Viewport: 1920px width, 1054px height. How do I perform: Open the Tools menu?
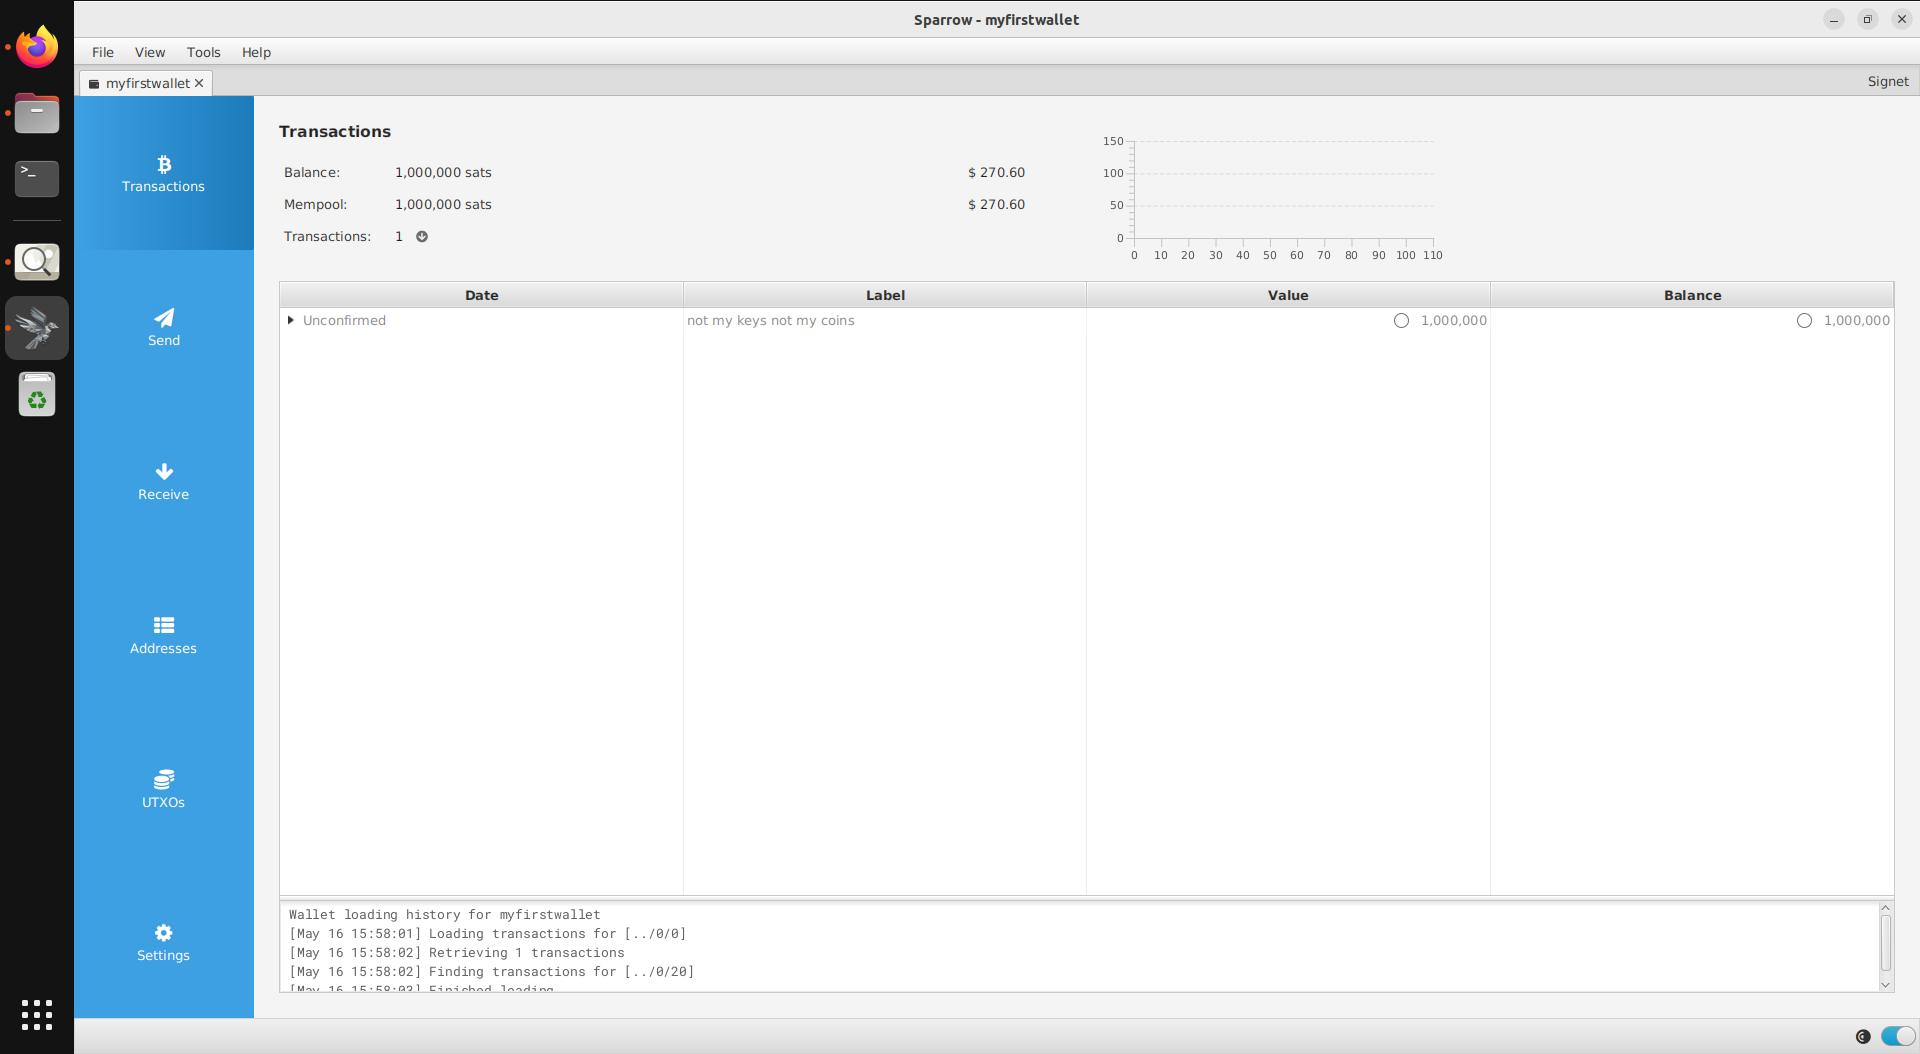203,52
